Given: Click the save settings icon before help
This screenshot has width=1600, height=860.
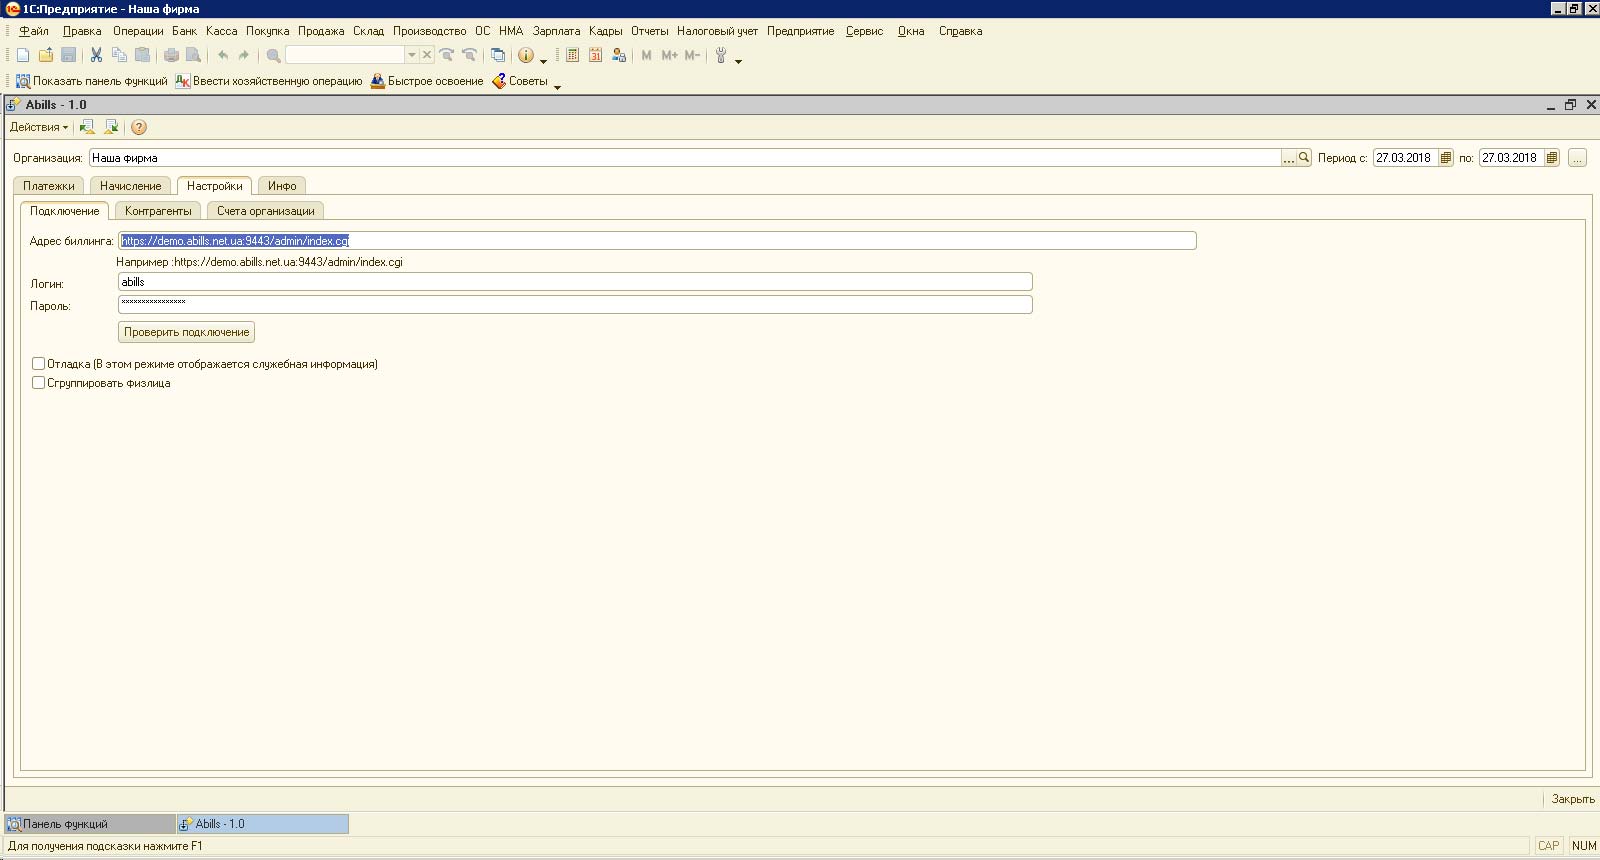Looking at the screenshot, I should pos(111,127).
